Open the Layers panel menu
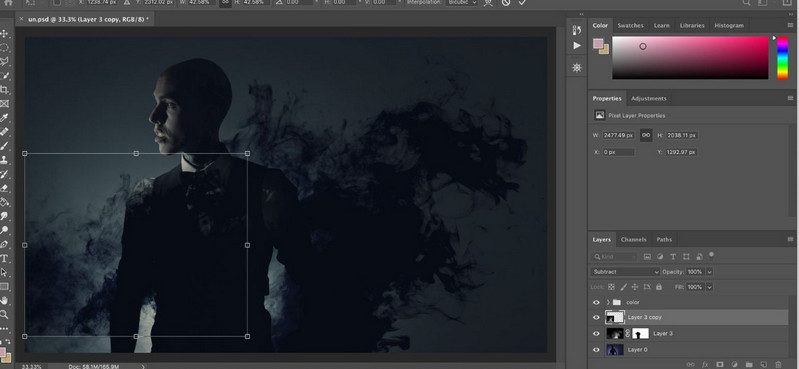The width and height of the screenshot is (799, 369). pyautogui.click(x=790, y=240)
